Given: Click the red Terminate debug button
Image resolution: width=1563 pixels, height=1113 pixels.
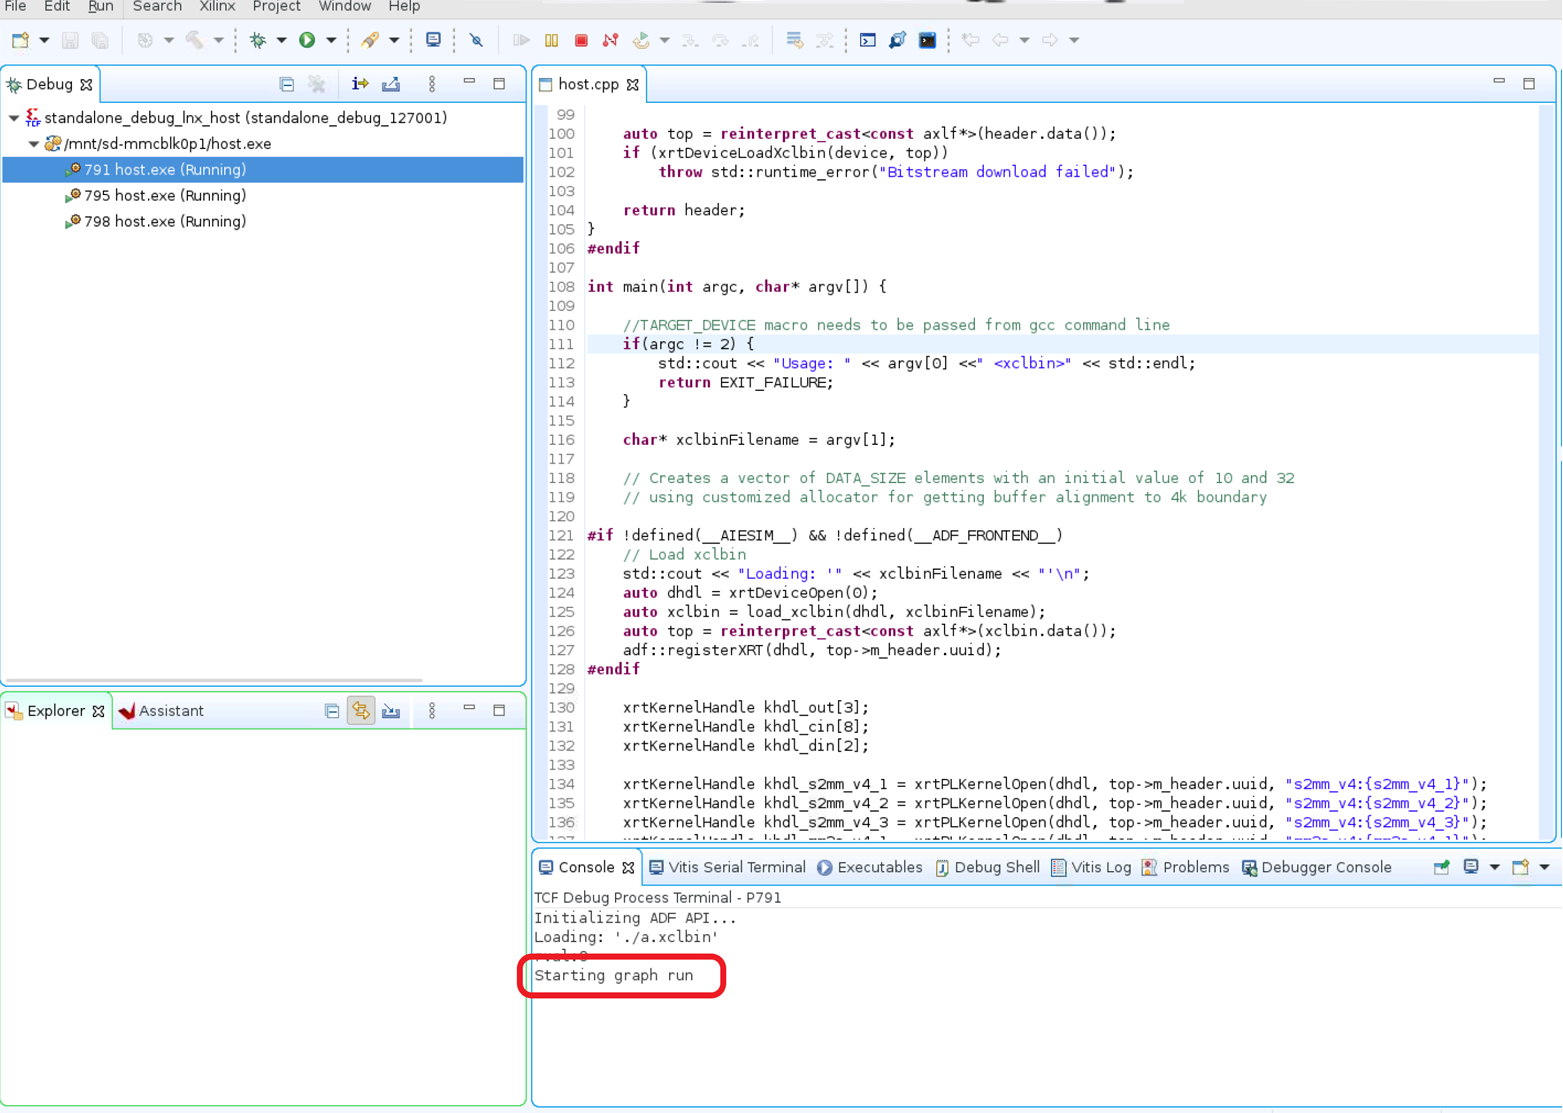Looking at the screenshot, I should coord(581,41).
